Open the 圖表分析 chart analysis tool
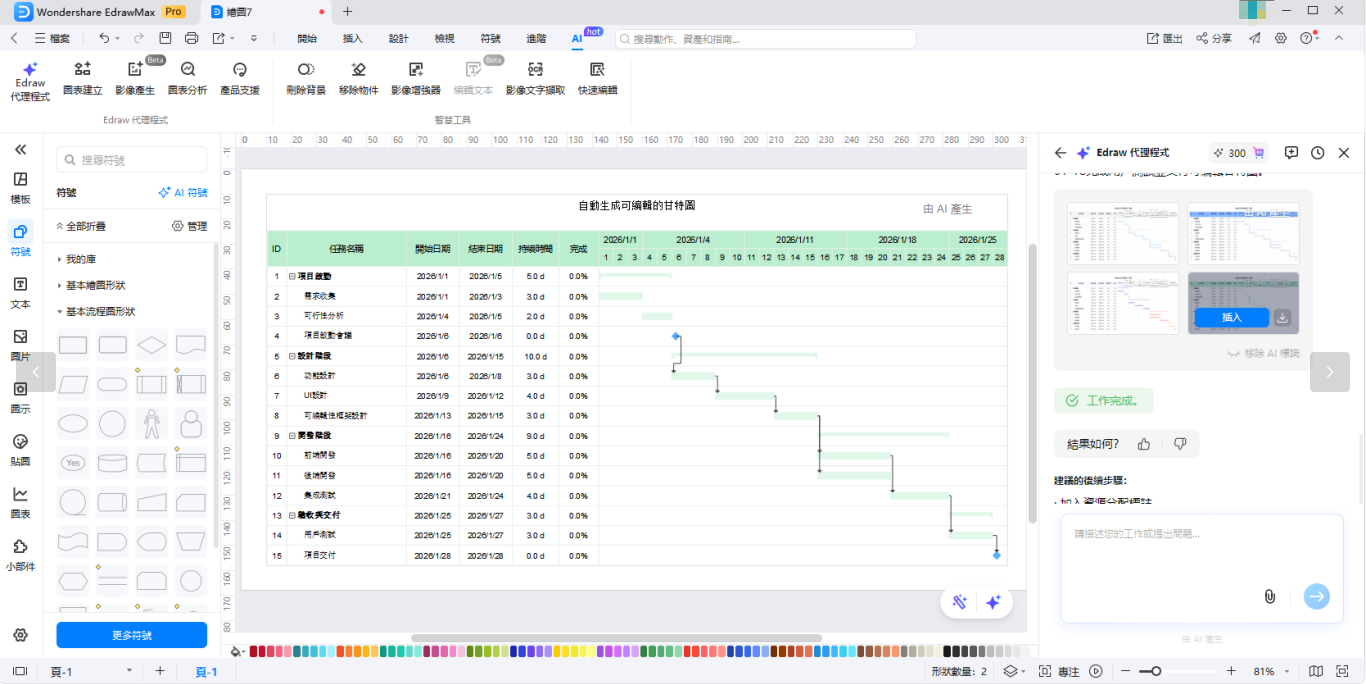Image resolution: width=1366 pixels, height=684 pixels. click(187, 78)
